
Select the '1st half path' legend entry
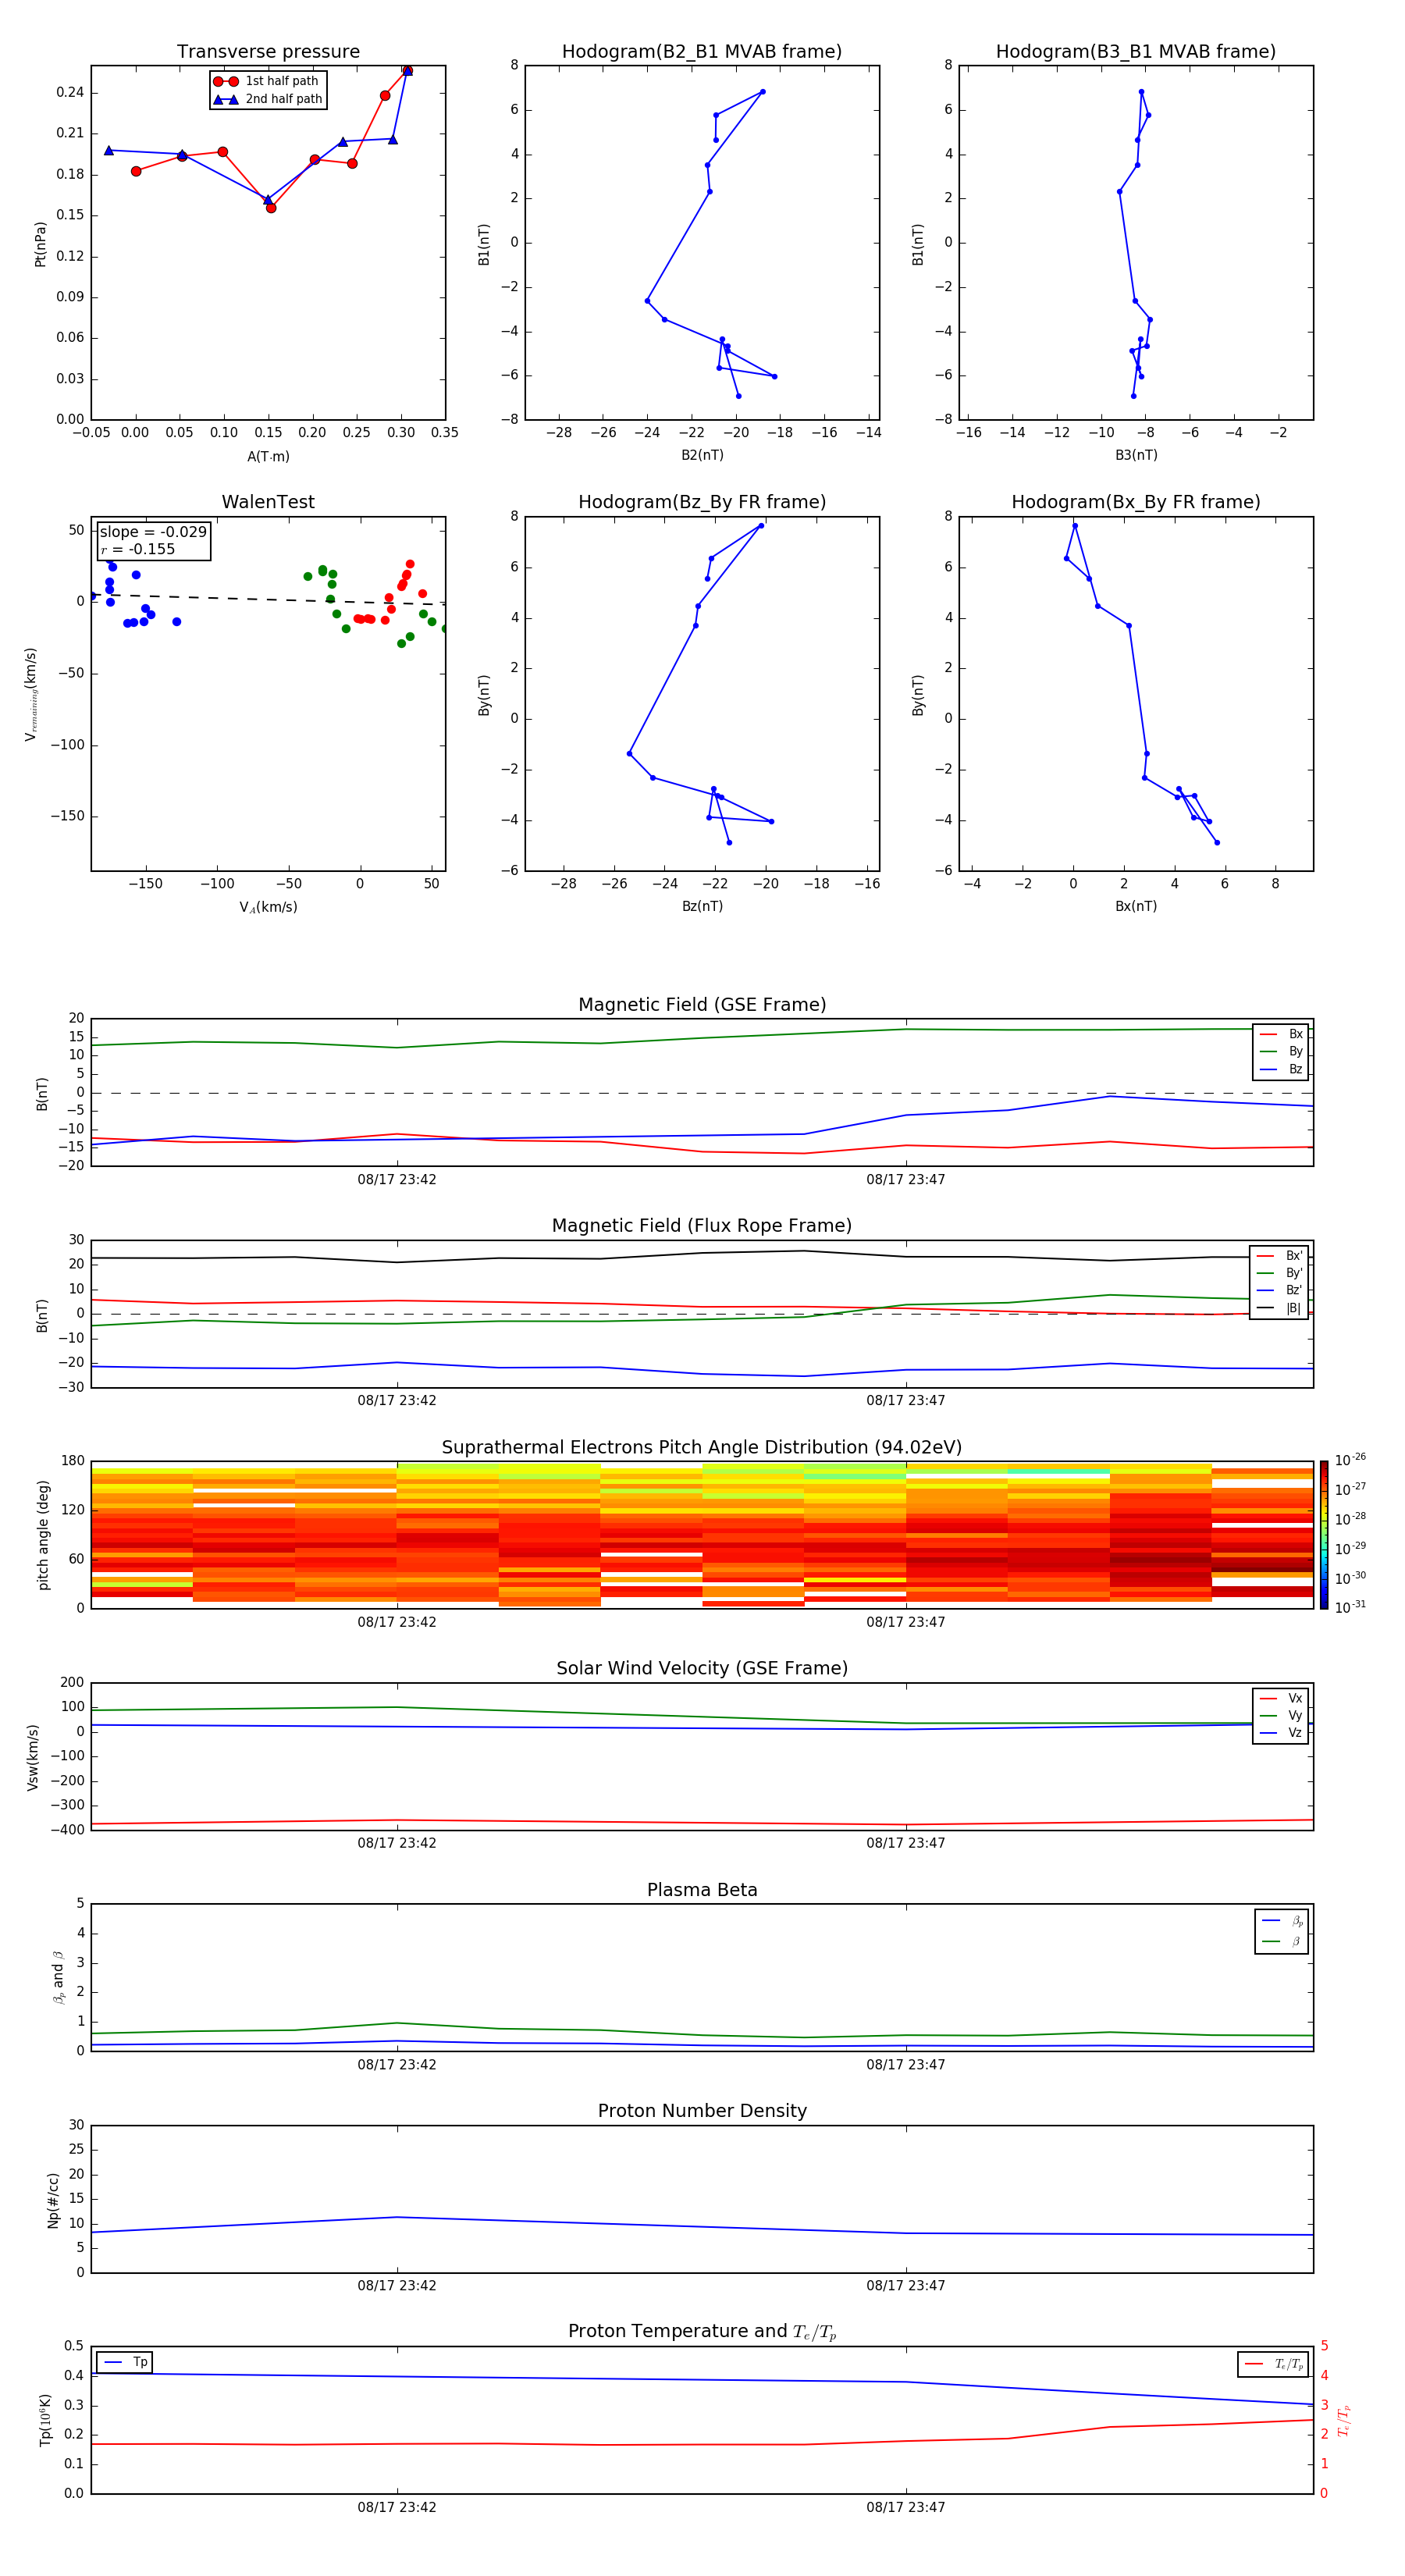(x=267, y=81)
